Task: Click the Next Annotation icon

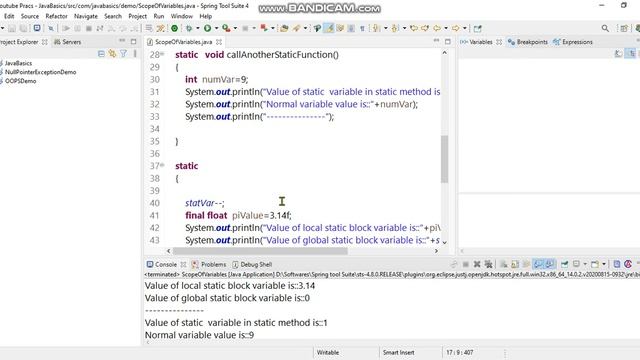Action: click(x=376, y=28)
